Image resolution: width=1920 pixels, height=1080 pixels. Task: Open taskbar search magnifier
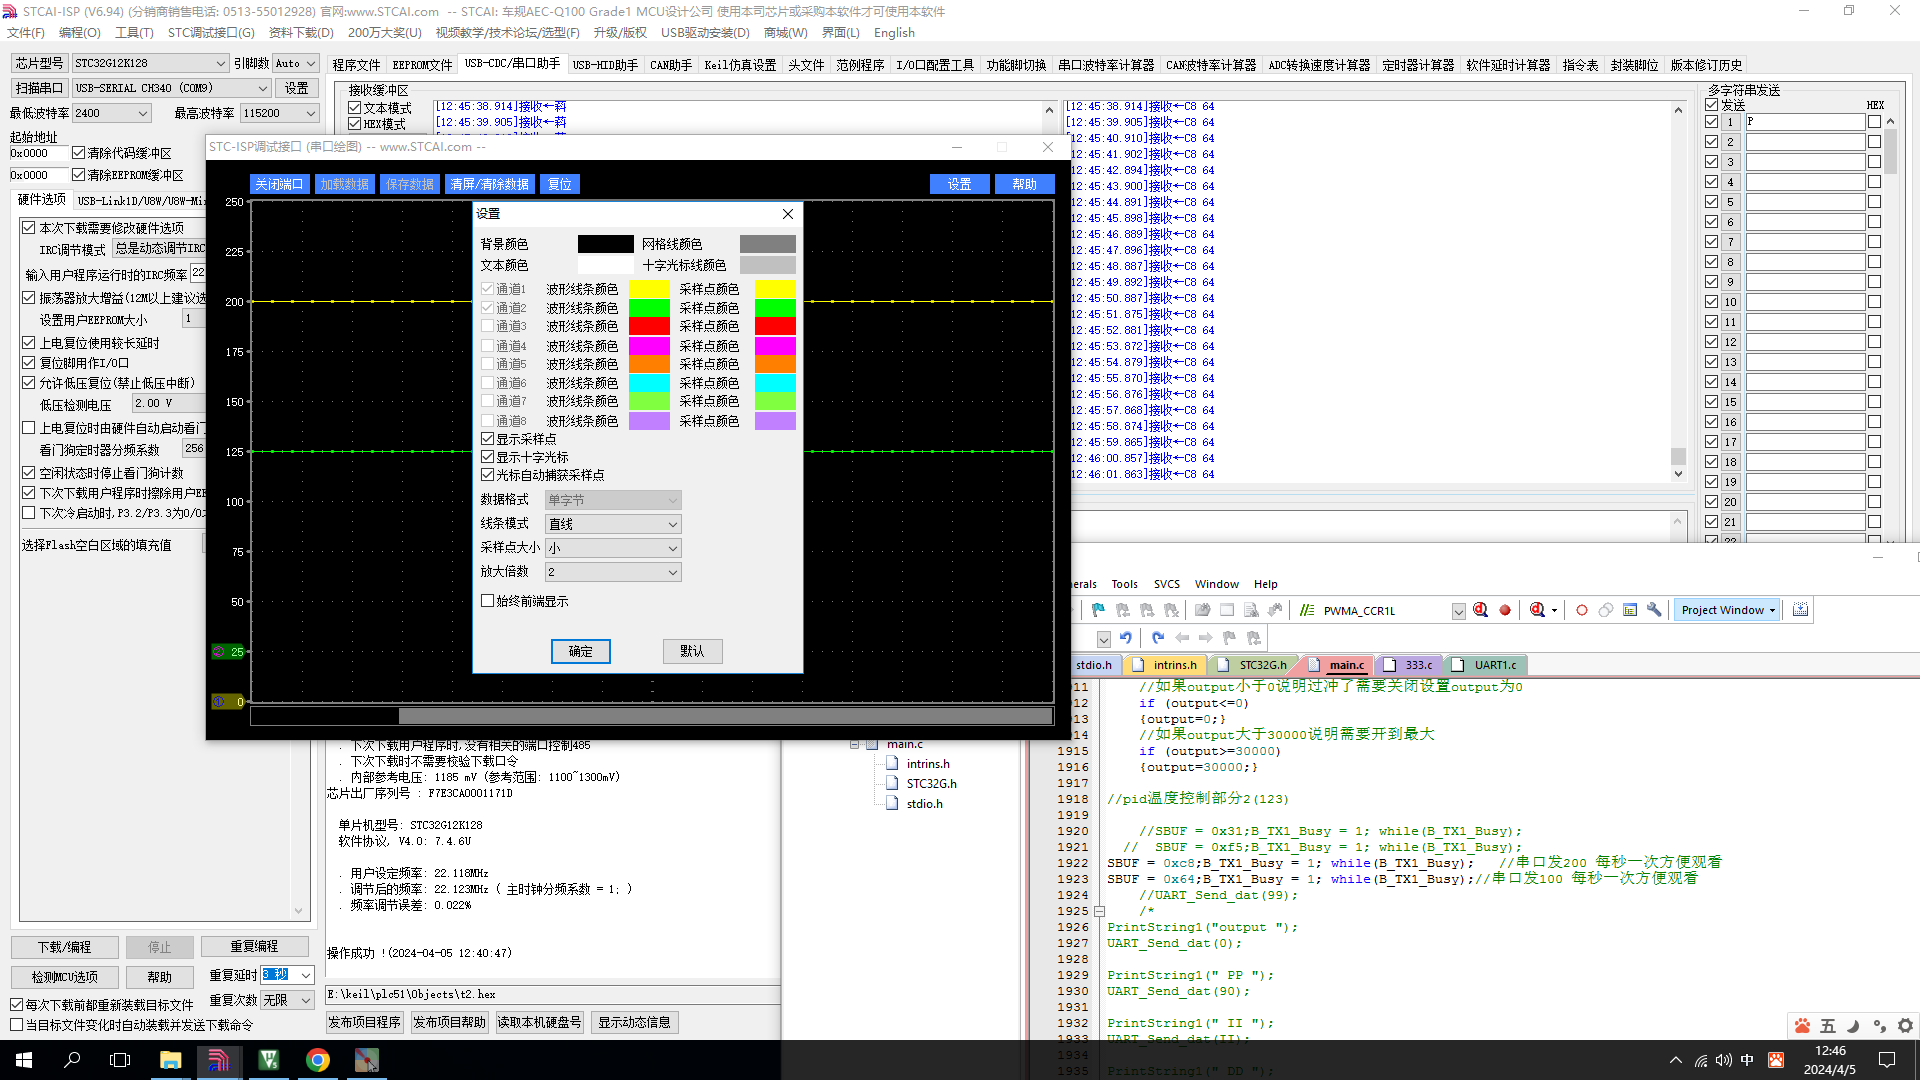(x=72, y=1060)
